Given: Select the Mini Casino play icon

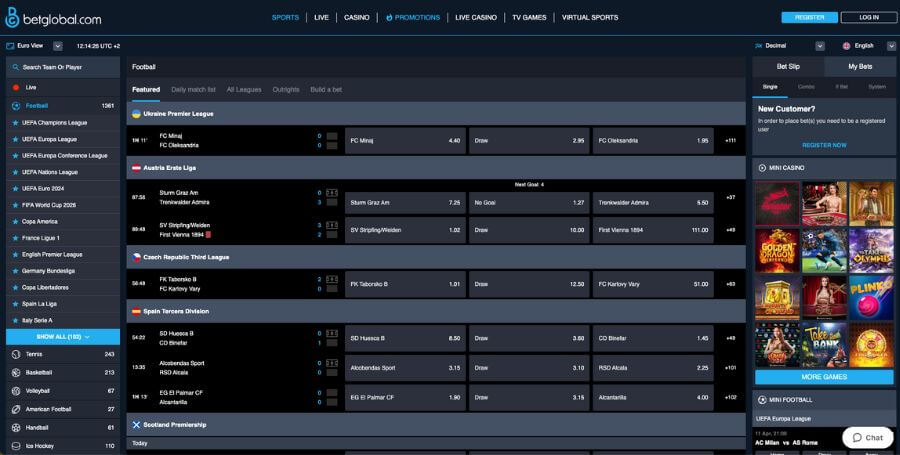Looking at the screenshot, I should (762, 168).
